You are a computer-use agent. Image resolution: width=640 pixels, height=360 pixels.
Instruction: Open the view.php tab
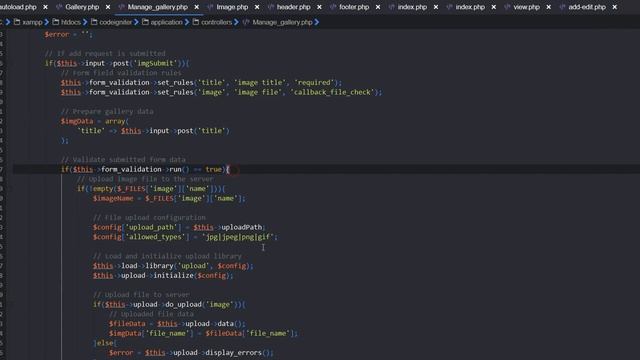click(x=526, y=7)
